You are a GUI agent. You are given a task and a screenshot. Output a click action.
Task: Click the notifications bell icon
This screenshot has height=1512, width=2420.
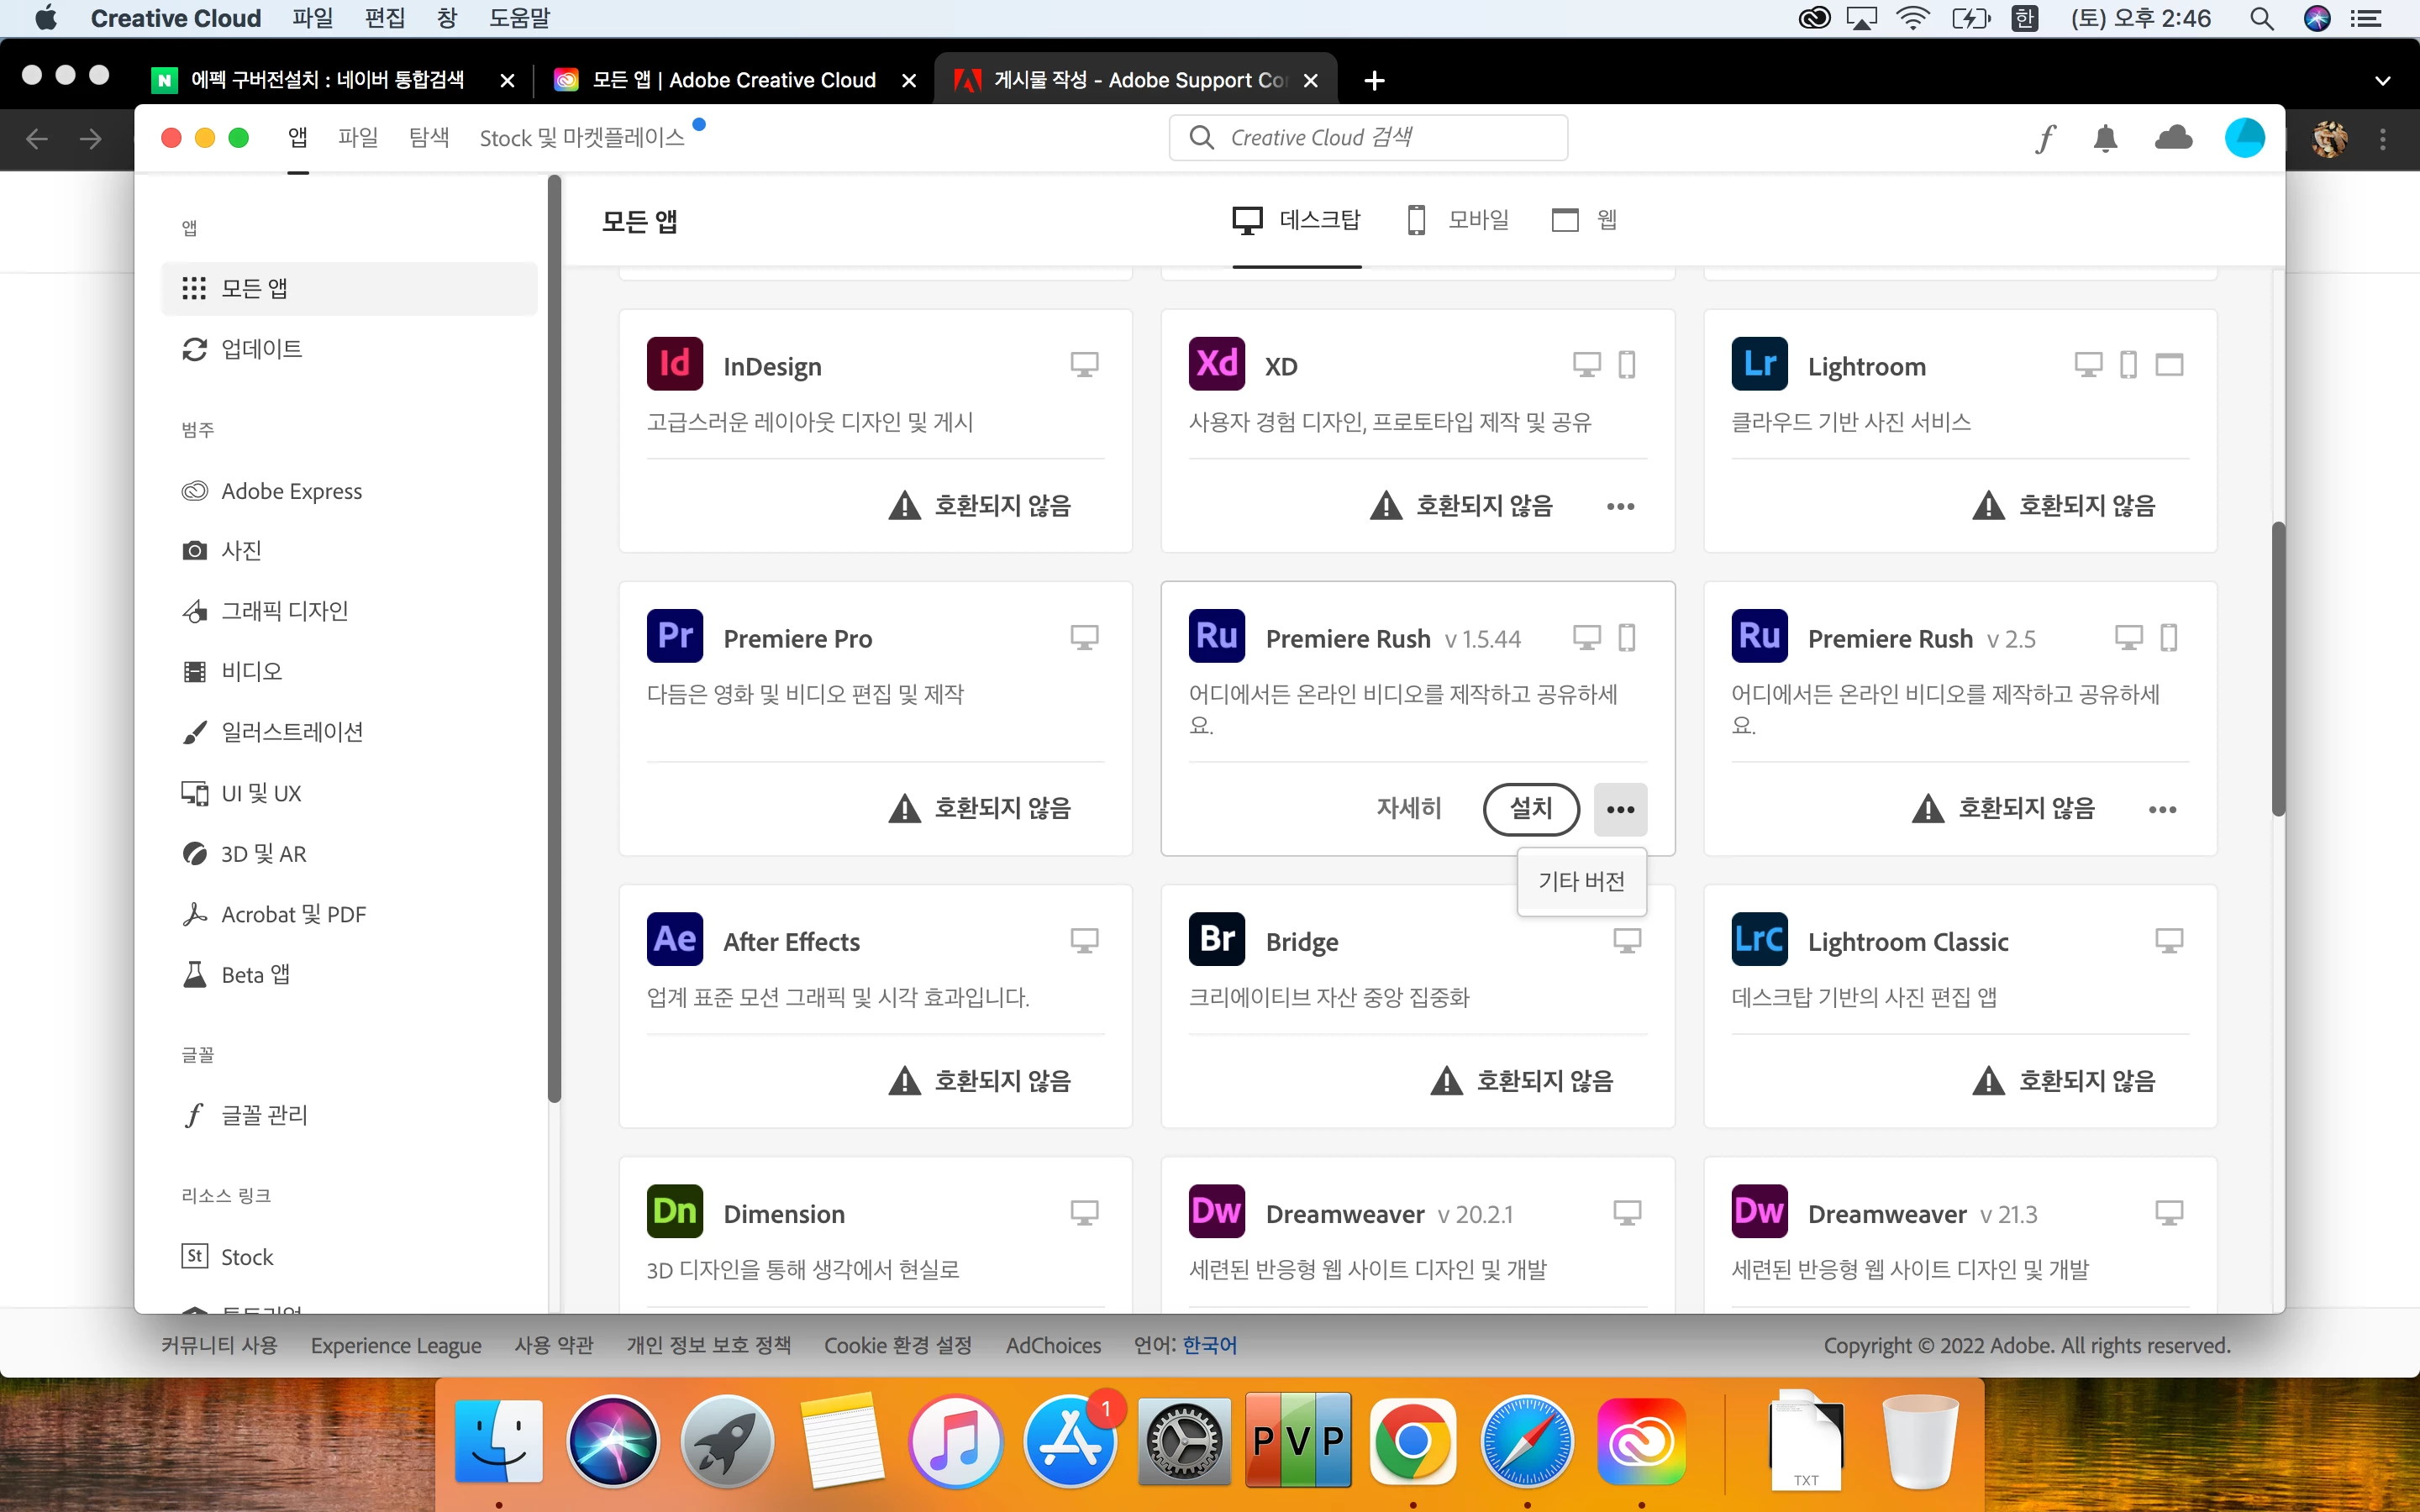tap(2105, 138)
